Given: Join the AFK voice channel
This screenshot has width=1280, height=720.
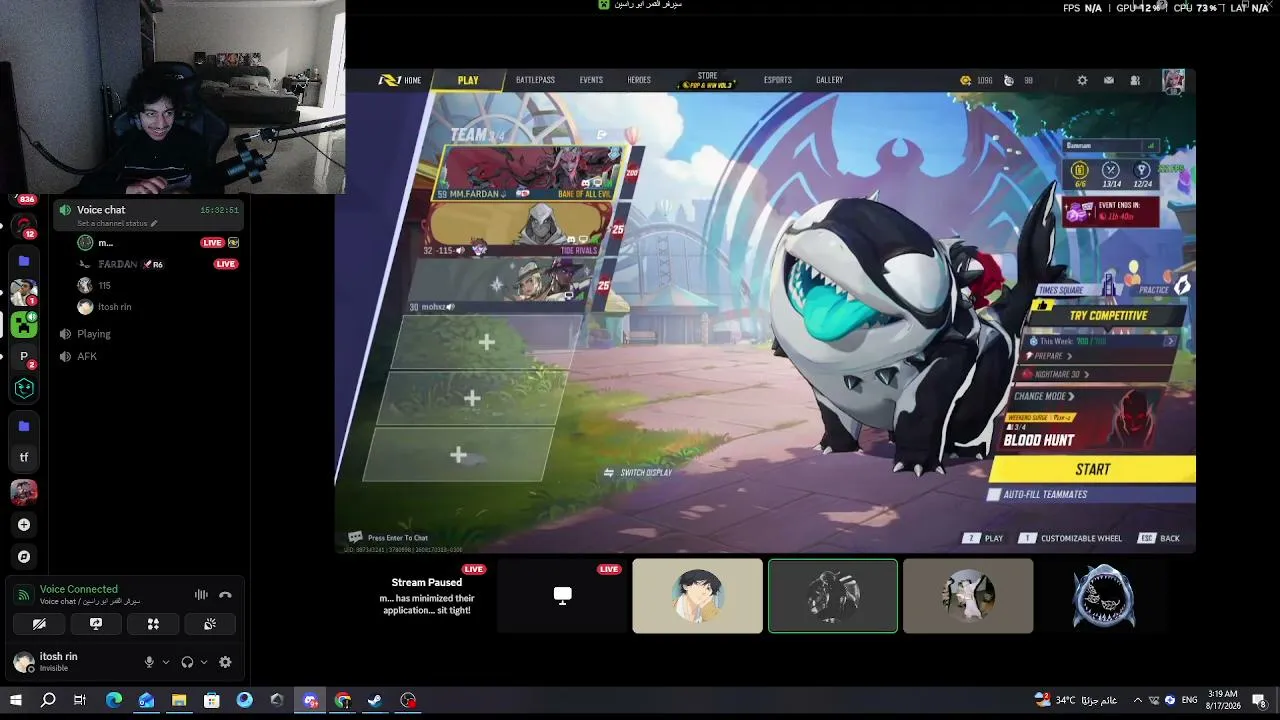Looking at the screenshot, I should pos(86,356).
